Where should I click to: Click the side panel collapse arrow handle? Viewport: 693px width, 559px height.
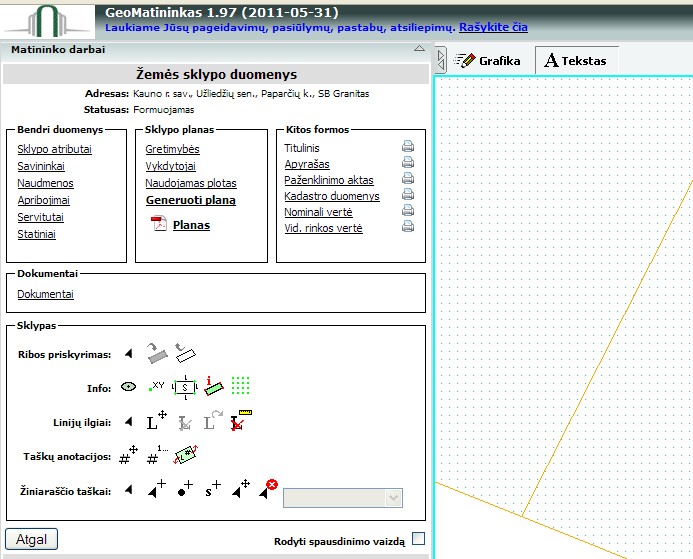441,60
